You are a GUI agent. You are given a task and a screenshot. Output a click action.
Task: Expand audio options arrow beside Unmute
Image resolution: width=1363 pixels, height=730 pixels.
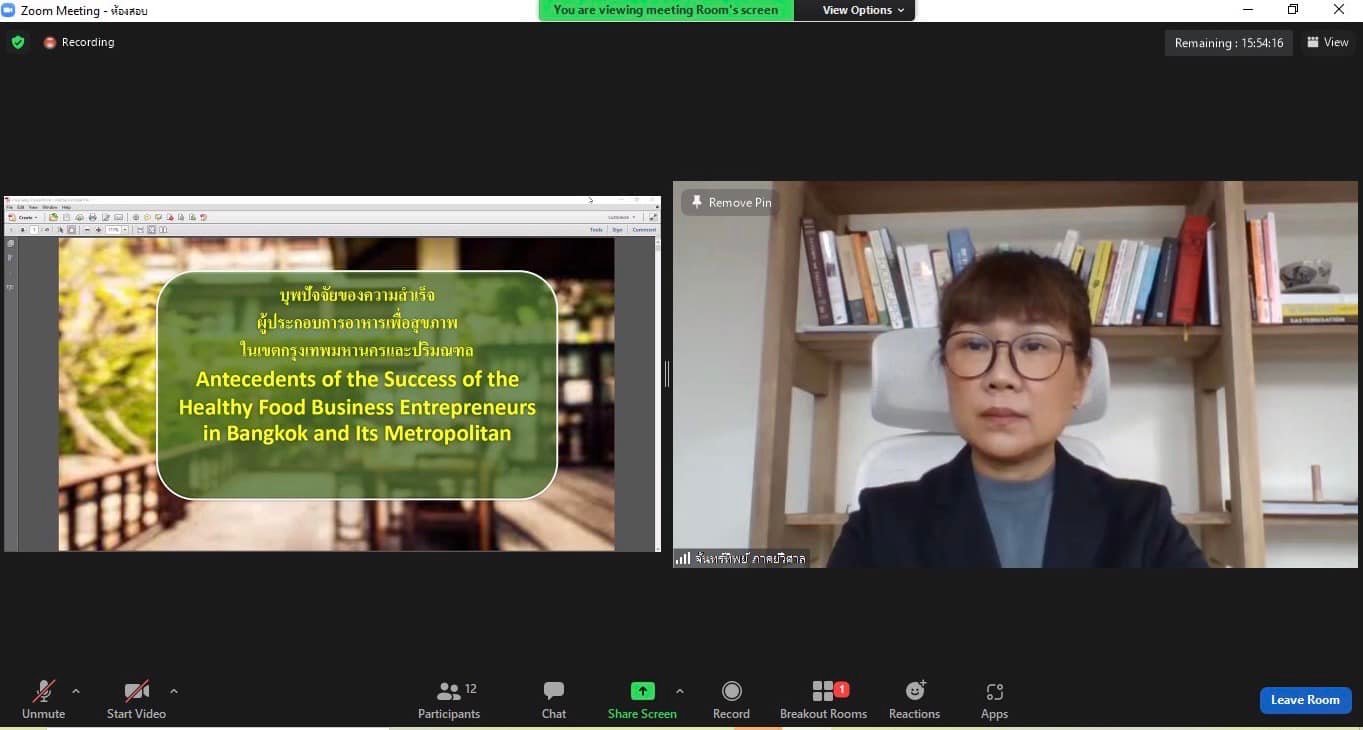point(76,691)
